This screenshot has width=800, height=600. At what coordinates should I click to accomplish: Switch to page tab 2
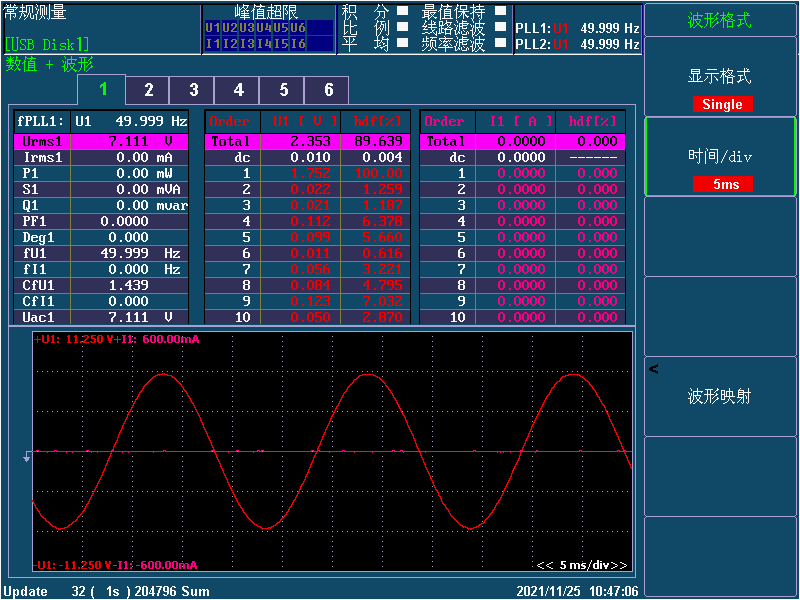point(148,90)
